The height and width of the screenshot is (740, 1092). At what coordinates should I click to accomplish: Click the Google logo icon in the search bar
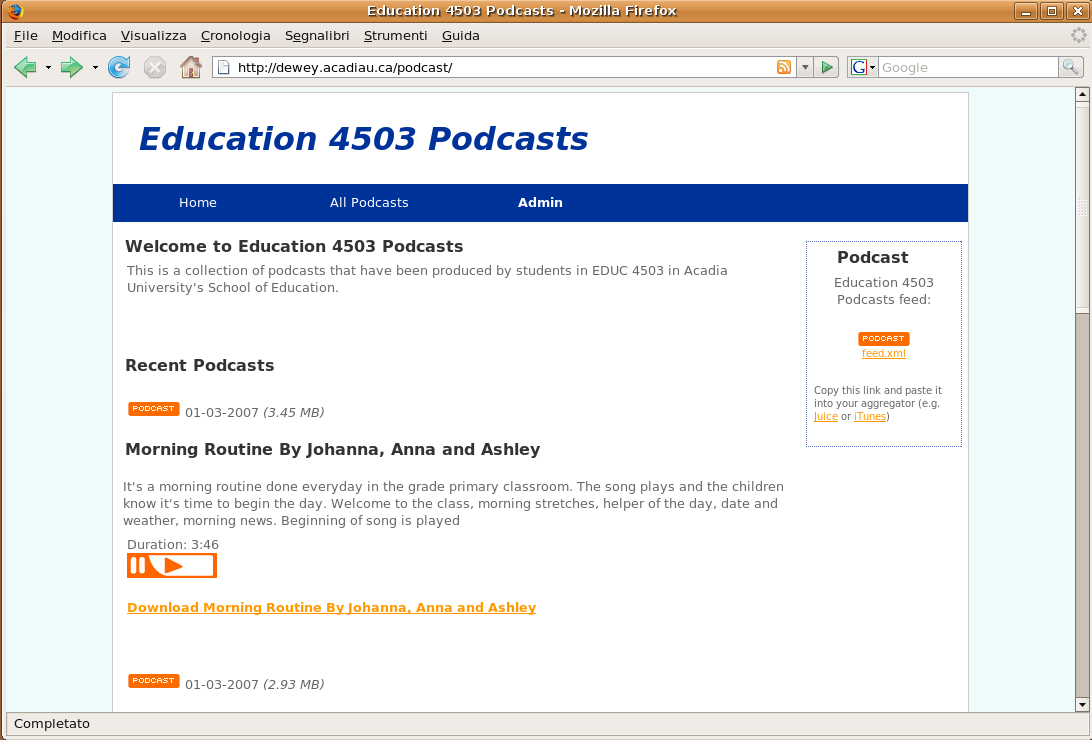860,67
